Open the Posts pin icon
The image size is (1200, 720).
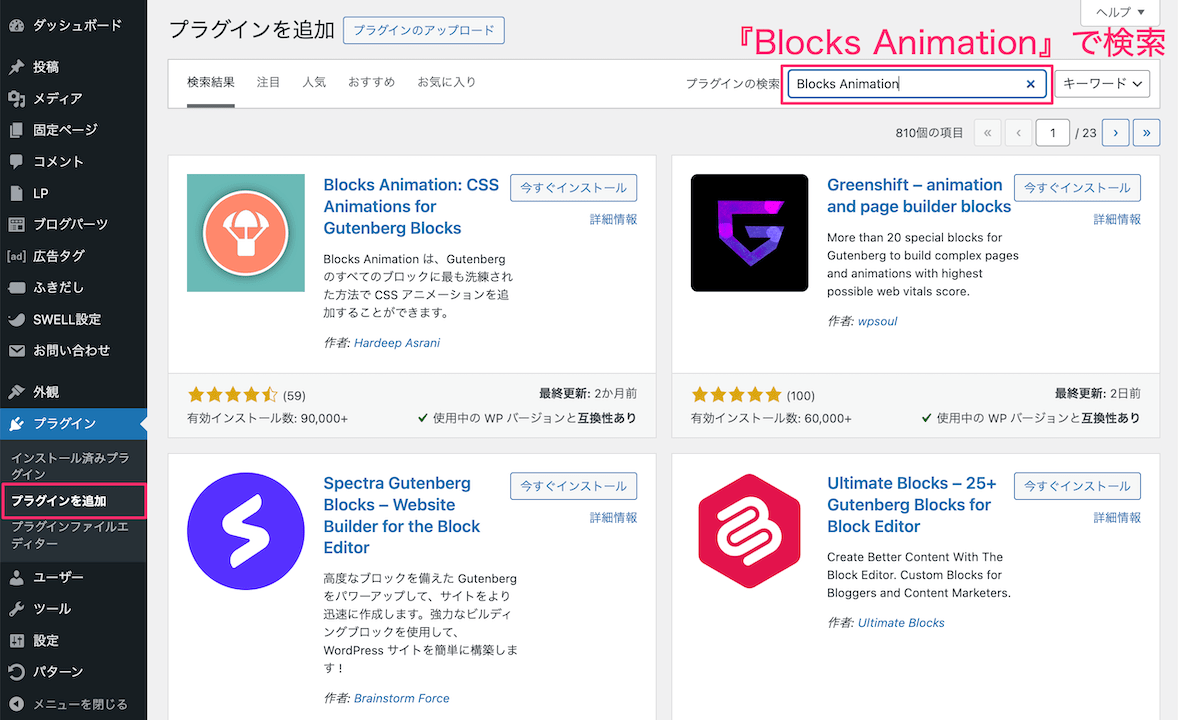pyautogui.click(x=16, y=67)
